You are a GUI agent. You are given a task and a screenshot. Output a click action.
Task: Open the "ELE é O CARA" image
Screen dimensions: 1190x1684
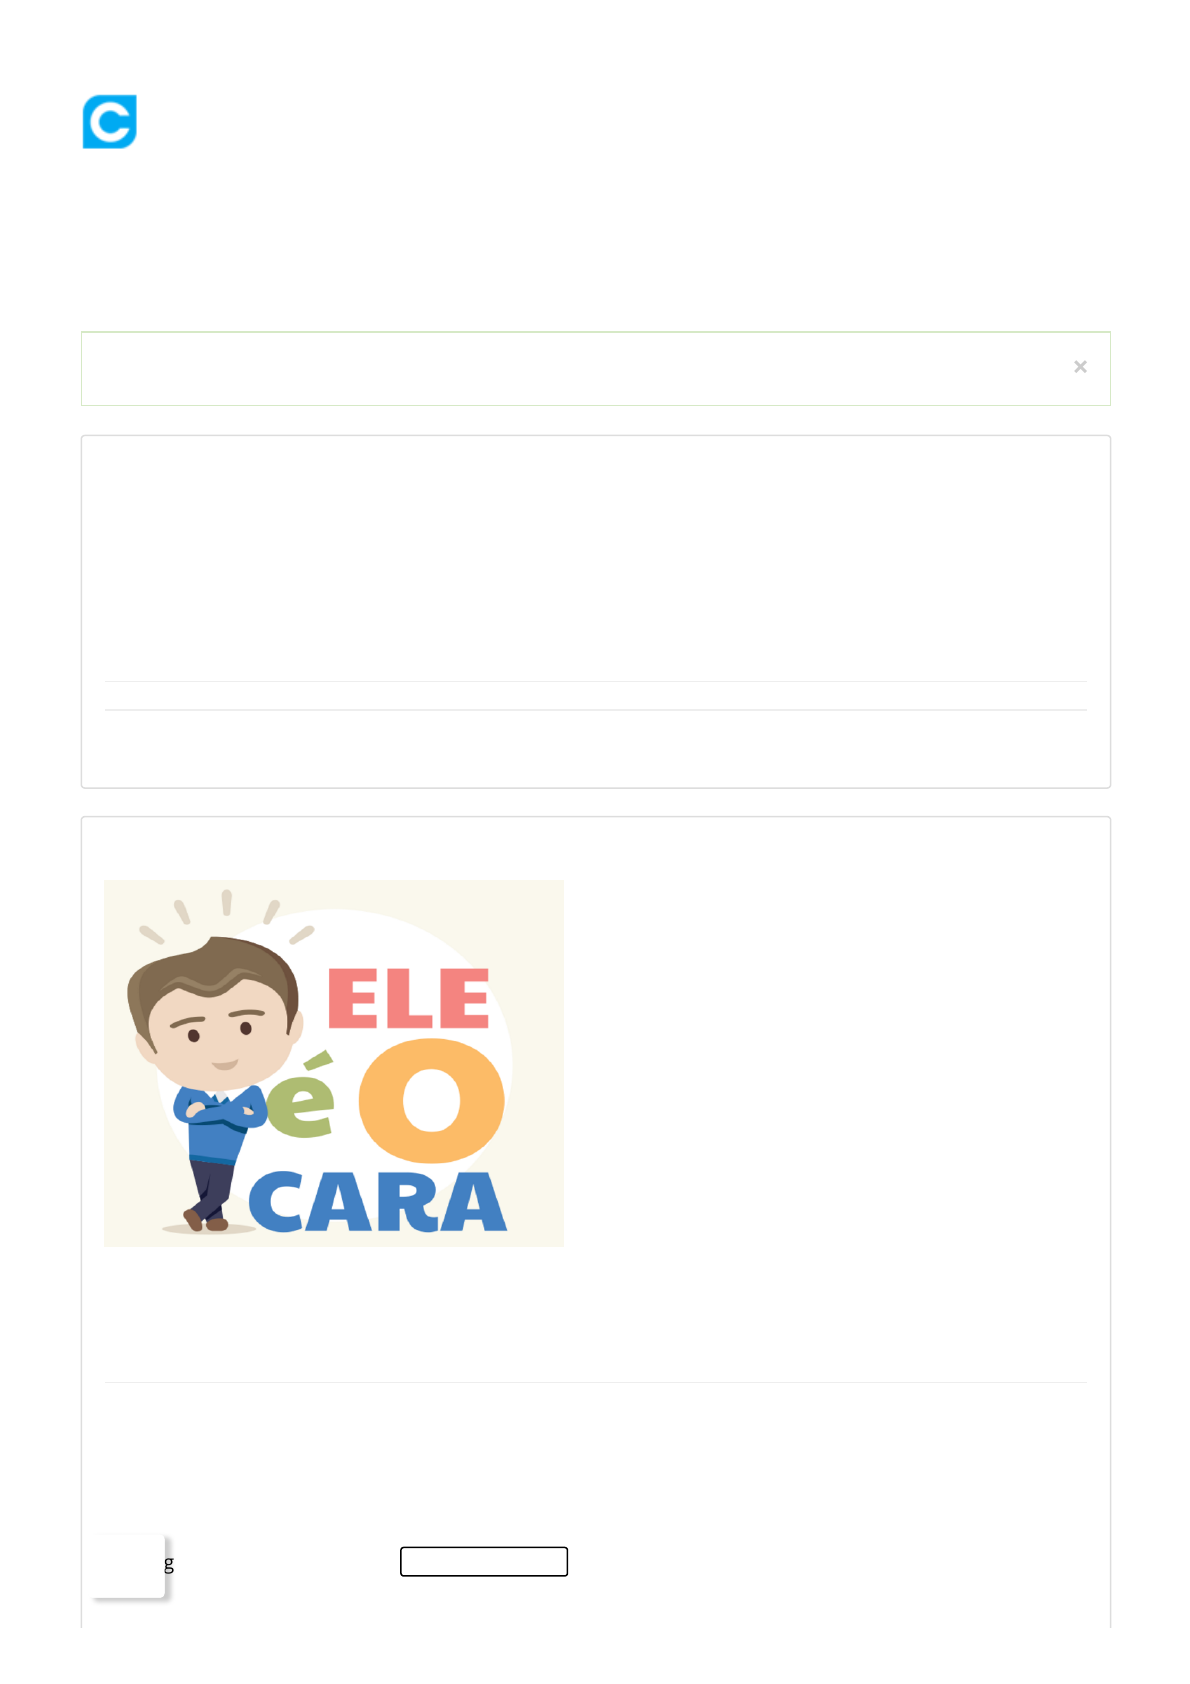click(x=334, y=1063)
